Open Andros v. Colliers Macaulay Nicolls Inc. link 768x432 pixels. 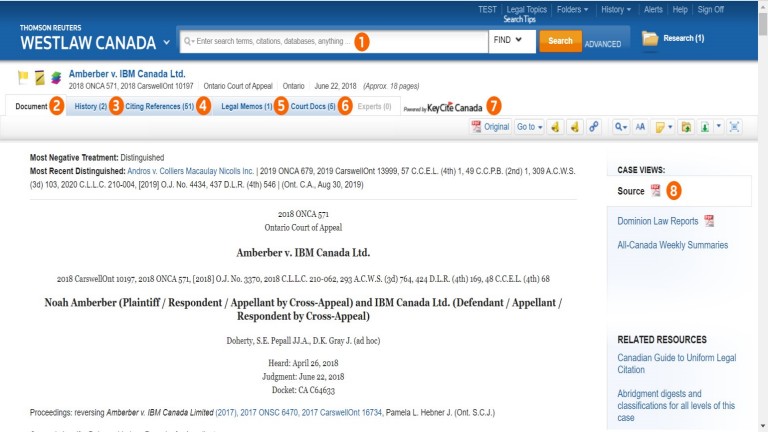[x=191, y=171]
